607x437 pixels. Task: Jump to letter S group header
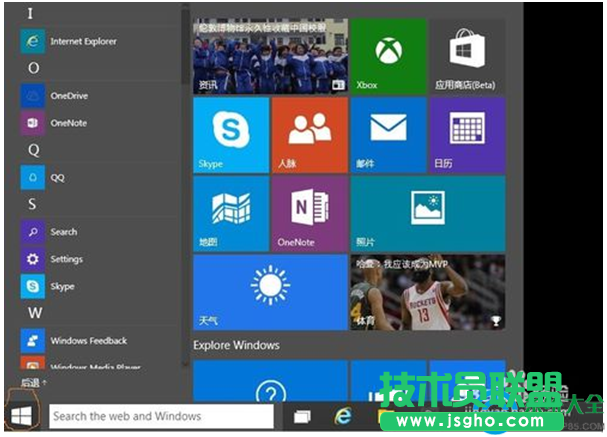[32, 204]
